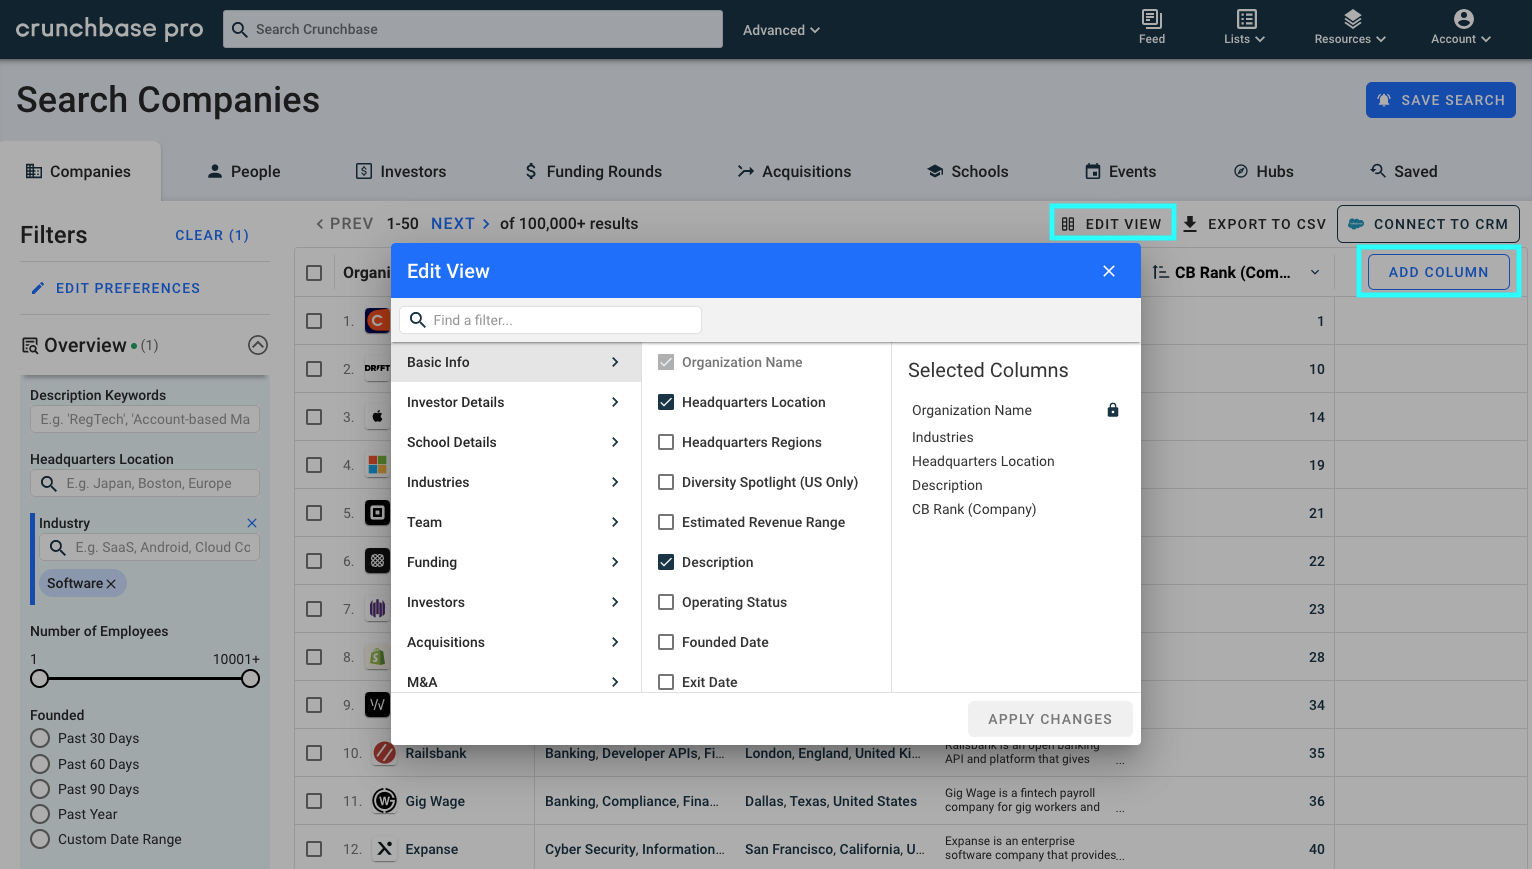
Task: Click the SAVE SEARCH button
Action: pyautogui.click(x=1440, y=99)
